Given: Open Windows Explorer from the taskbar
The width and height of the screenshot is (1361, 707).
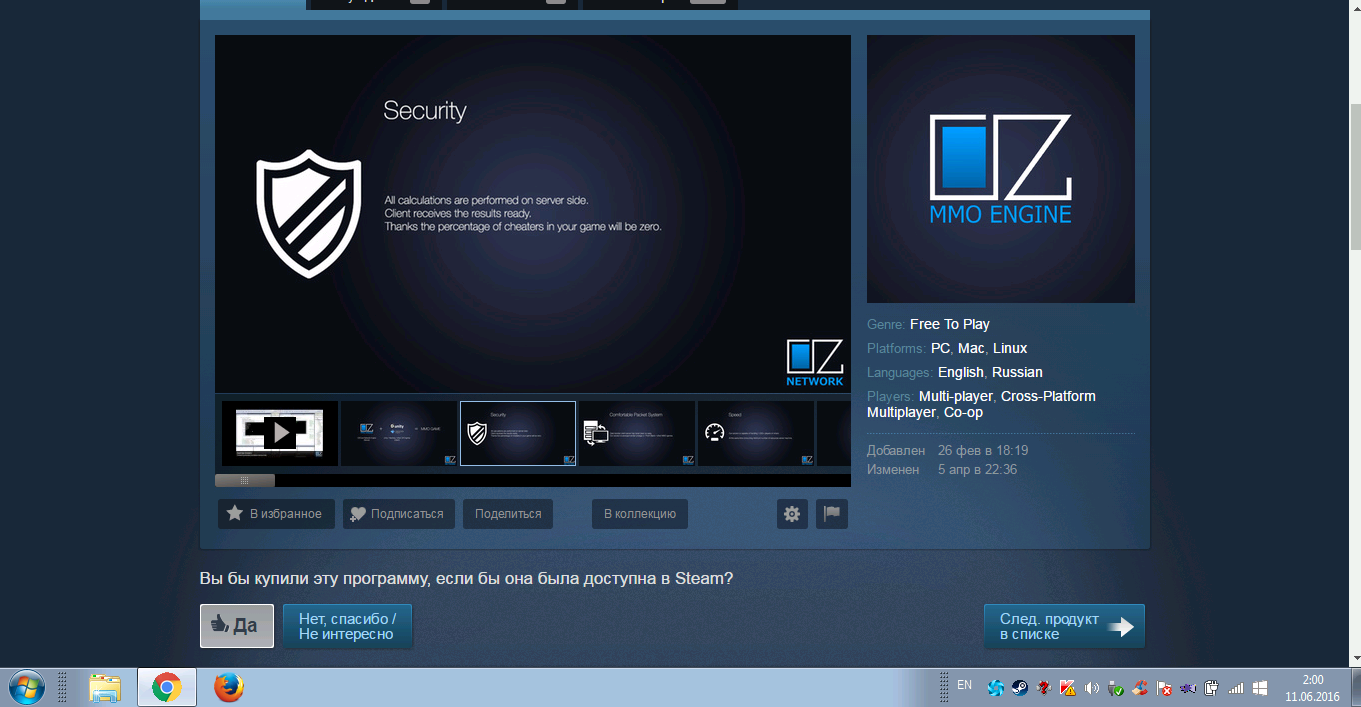Looking at the screenshot, I should coord(105,687).
